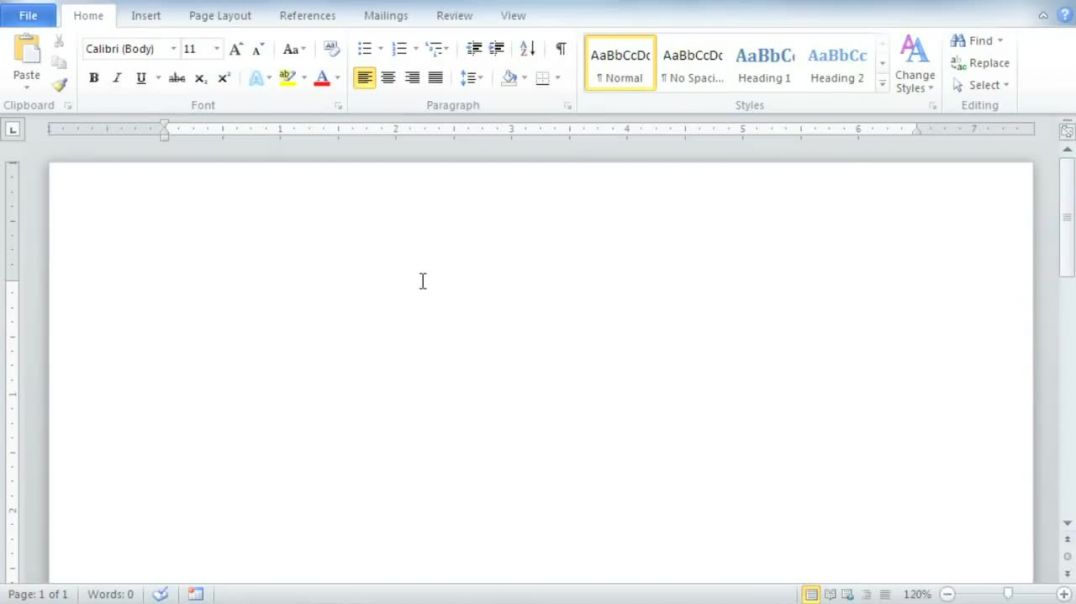Click the Multilevel List icon
Viewport: 1076px width, 604px height.
(434, 49)
